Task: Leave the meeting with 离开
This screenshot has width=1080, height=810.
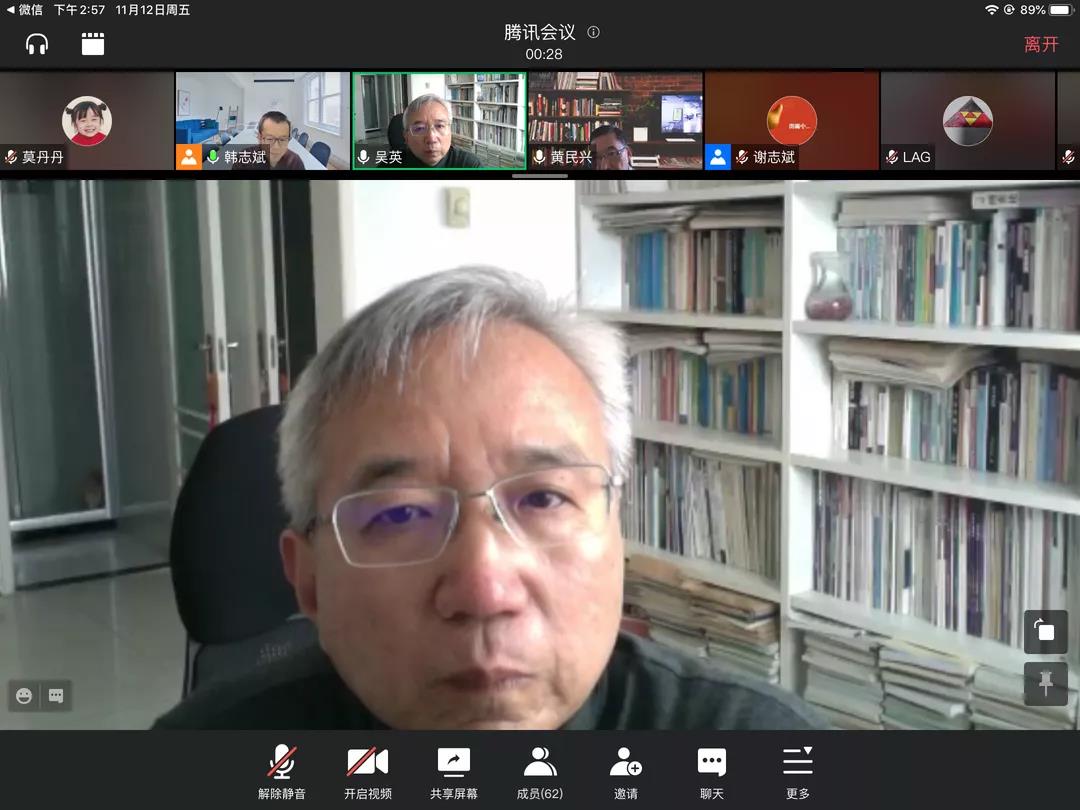Action: pos(1040,44)
